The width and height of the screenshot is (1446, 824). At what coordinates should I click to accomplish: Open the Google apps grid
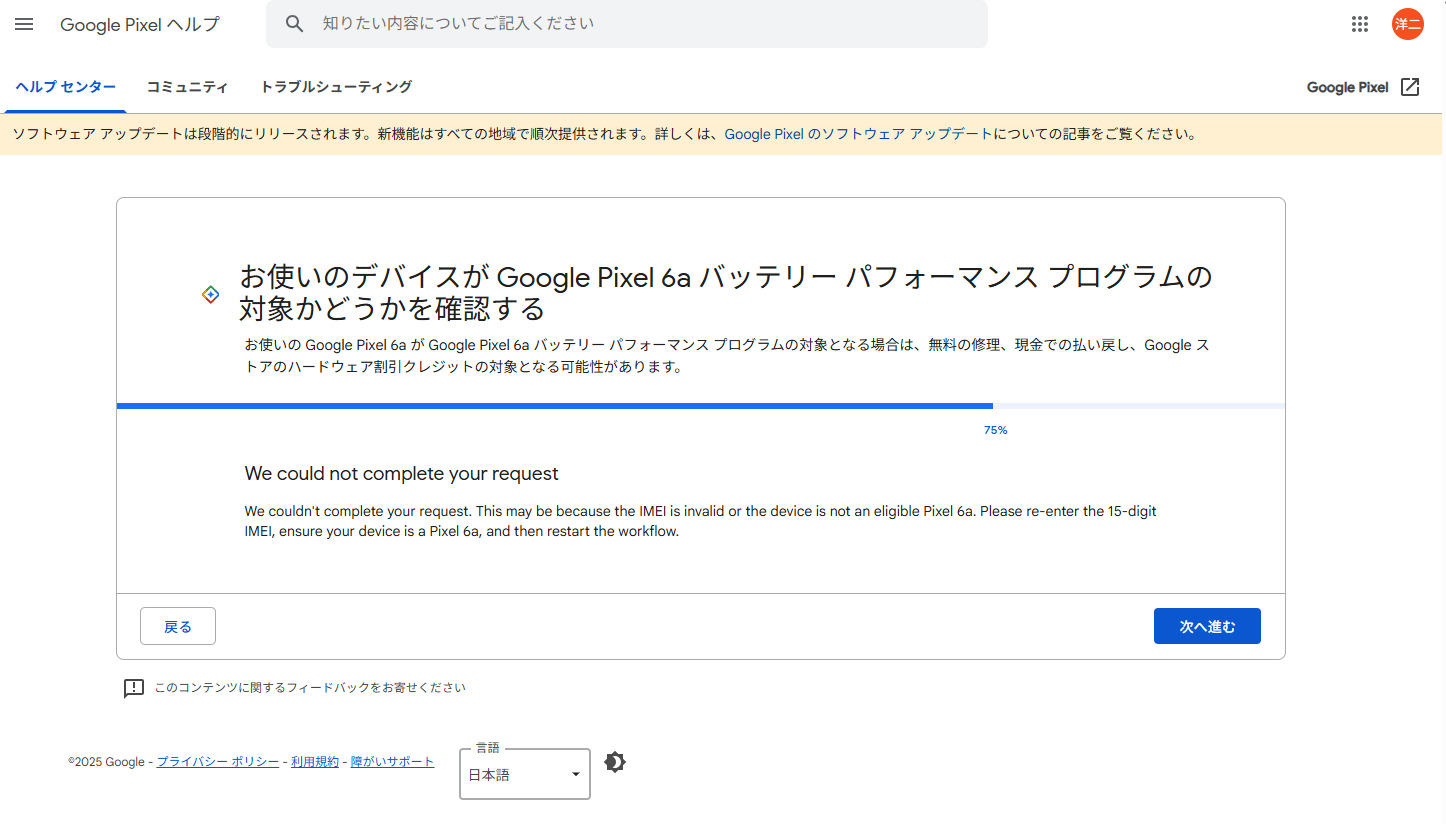point(1359,24)
